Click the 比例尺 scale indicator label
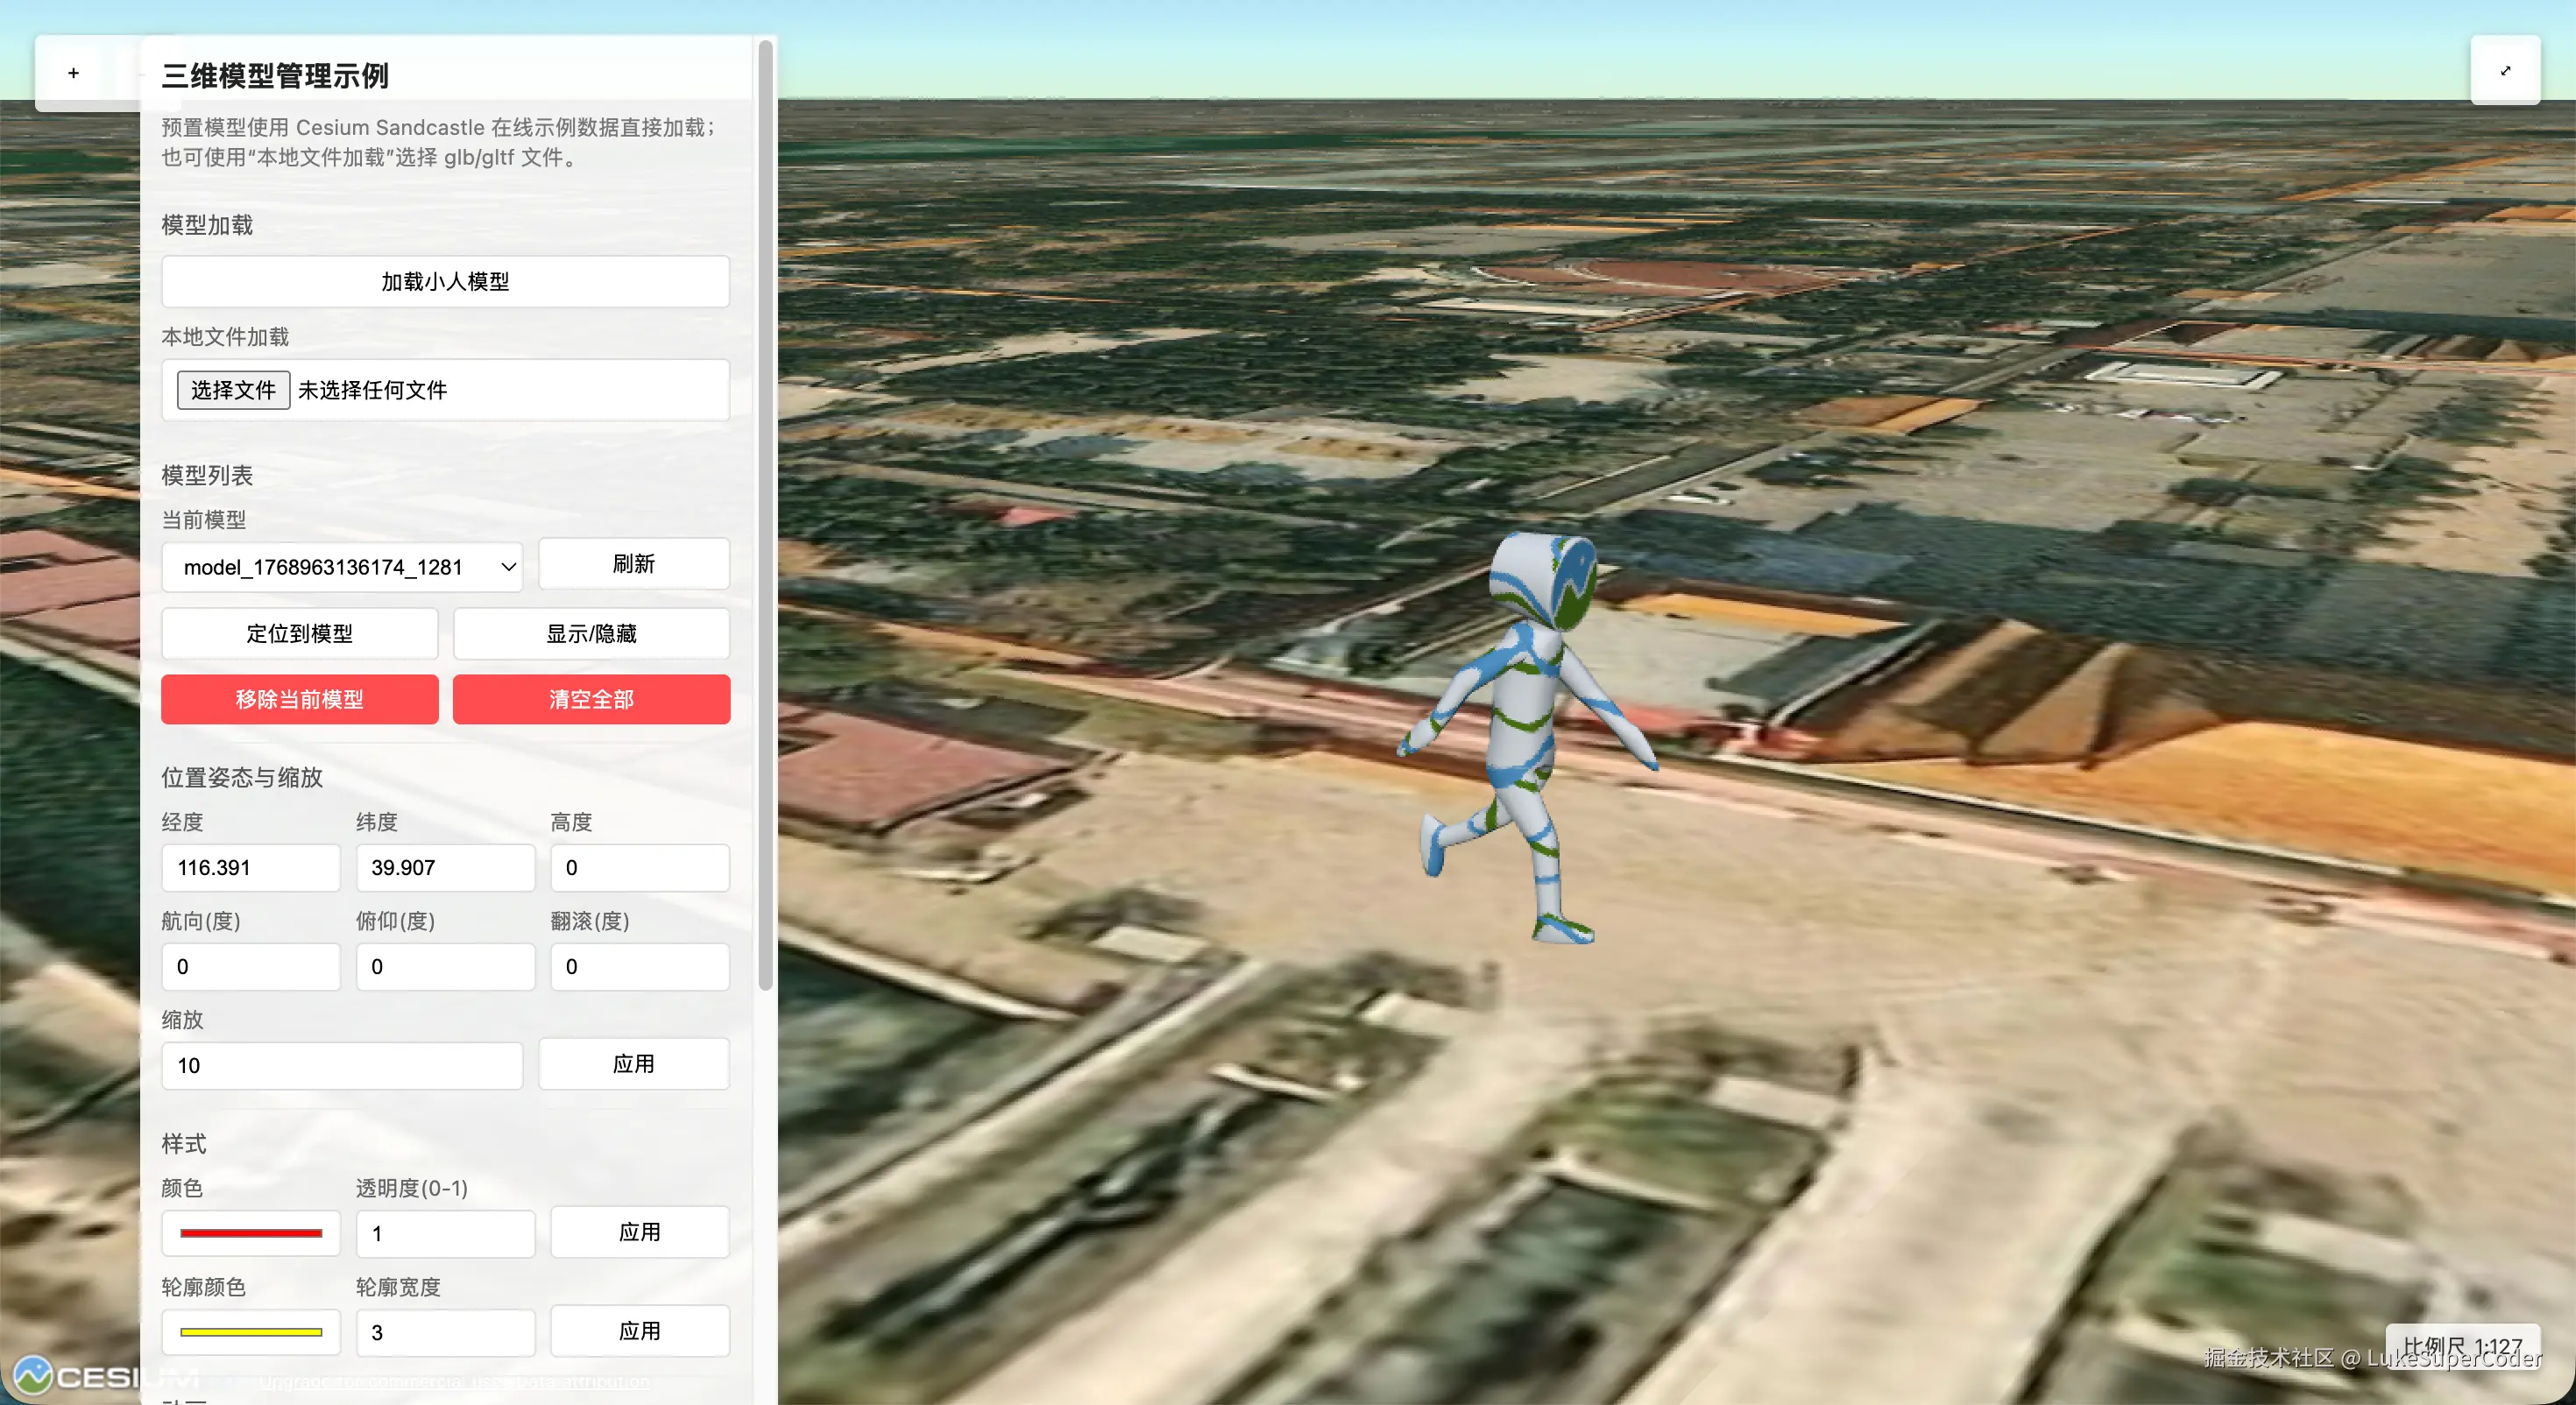Viewport: 2576px width, 1405px height. 2462,1346
